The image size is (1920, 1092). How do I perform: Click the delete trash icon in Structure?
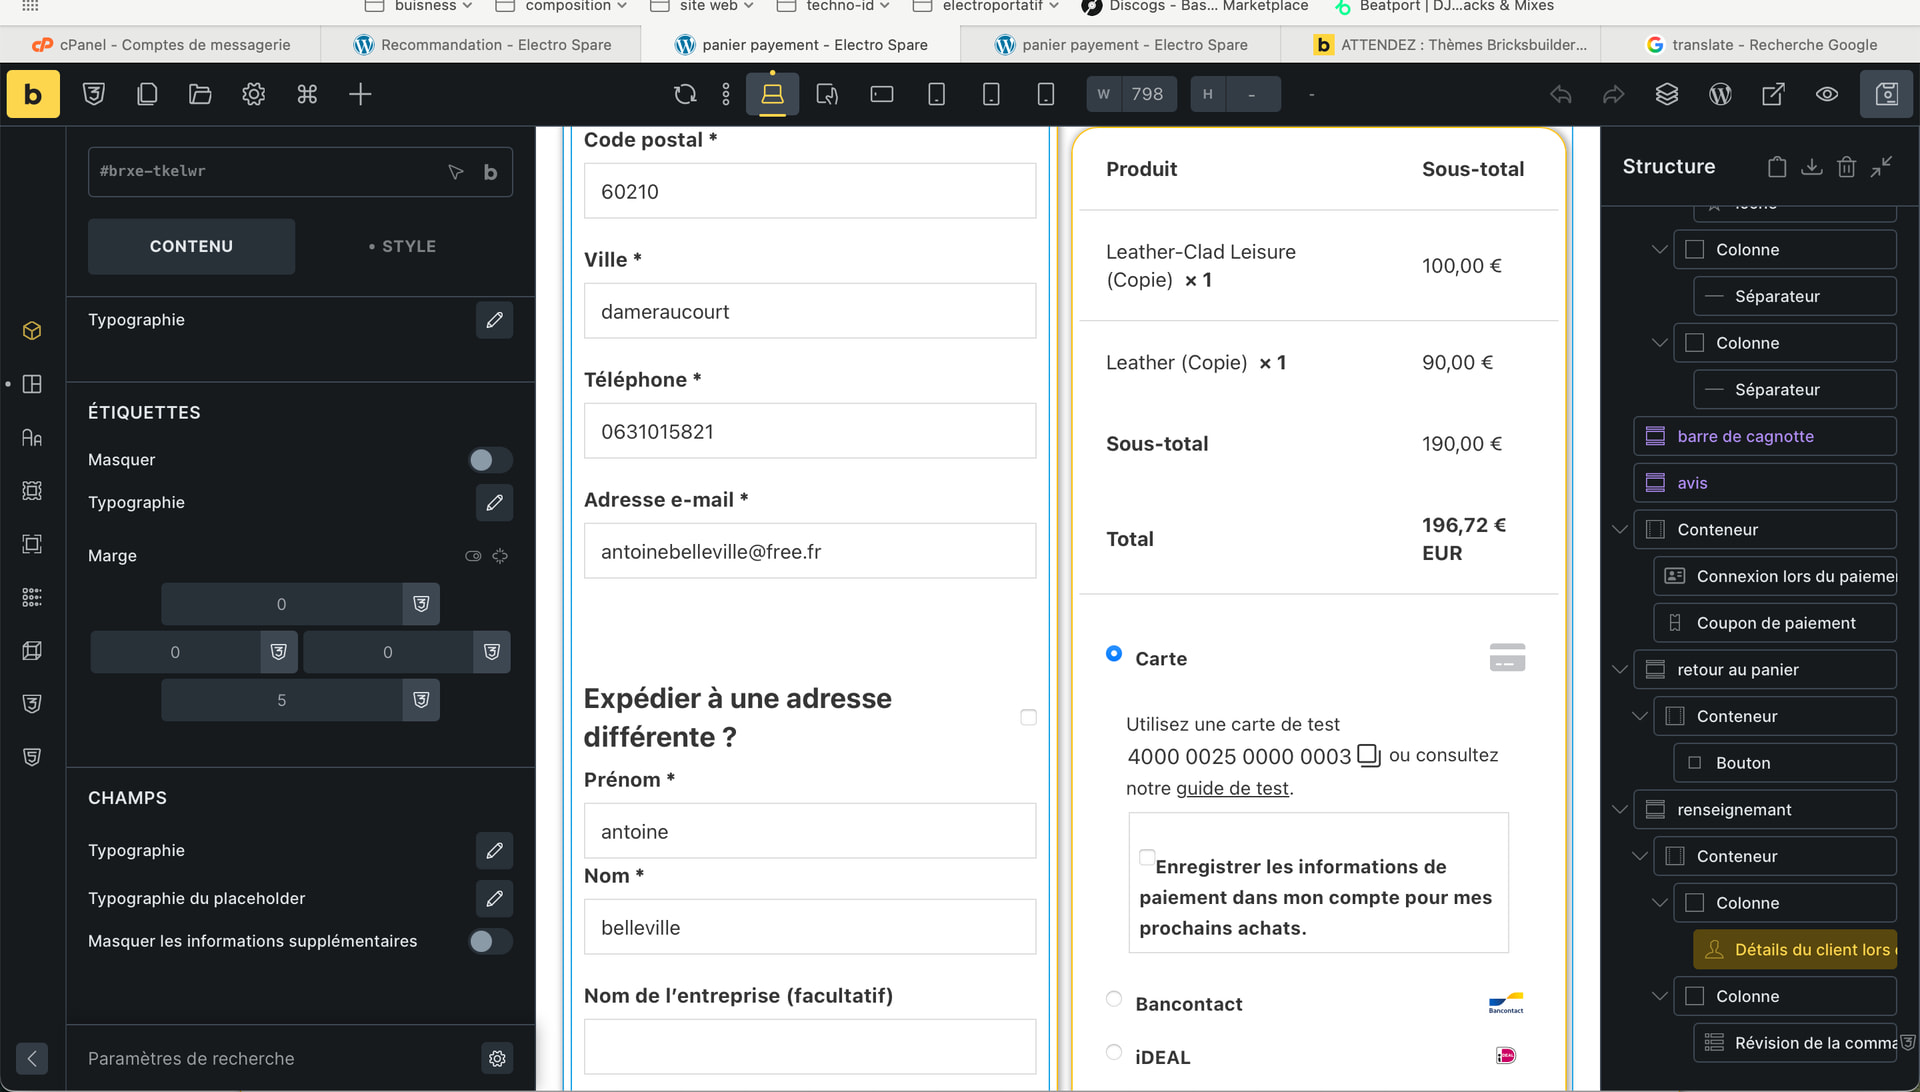(x=1846, y=167)
